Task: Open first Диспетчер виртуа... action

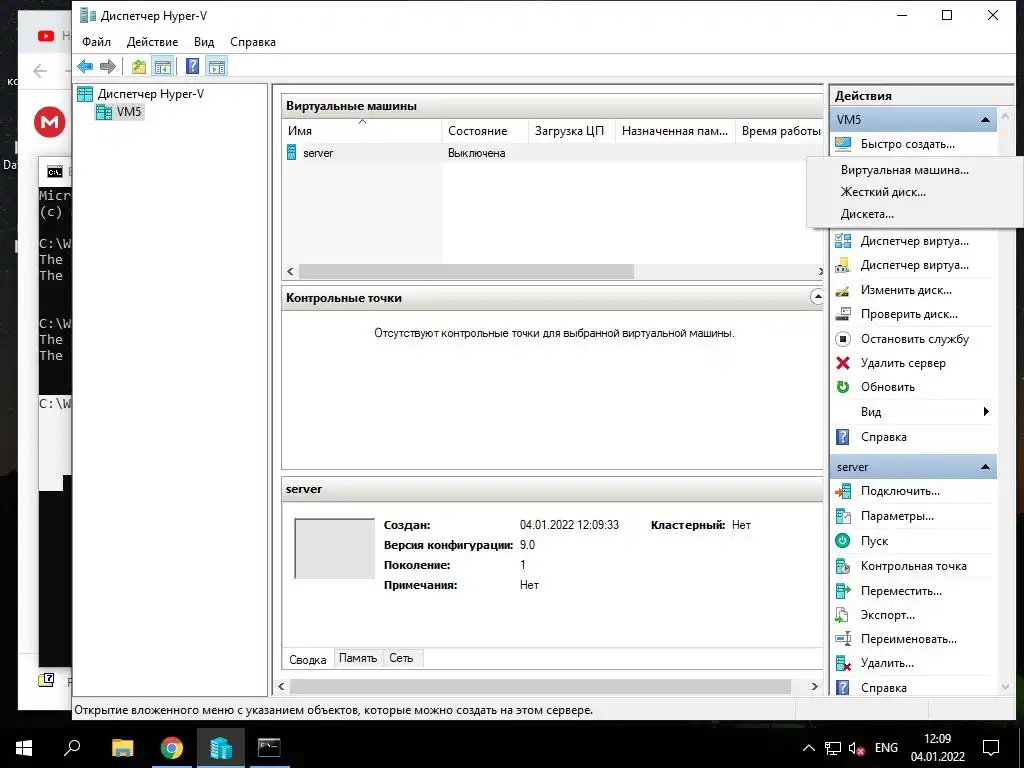Action: [913, 242]
